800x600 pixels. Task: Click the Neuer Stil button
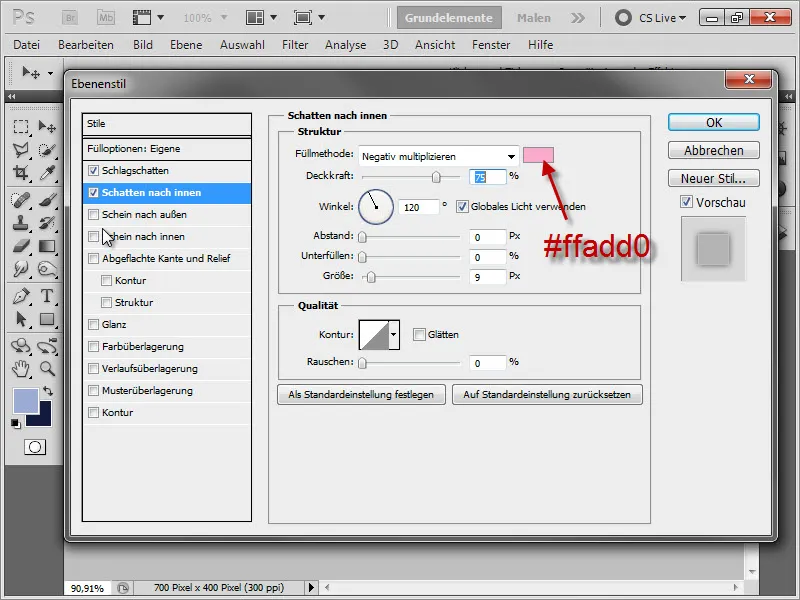[713, 179]
